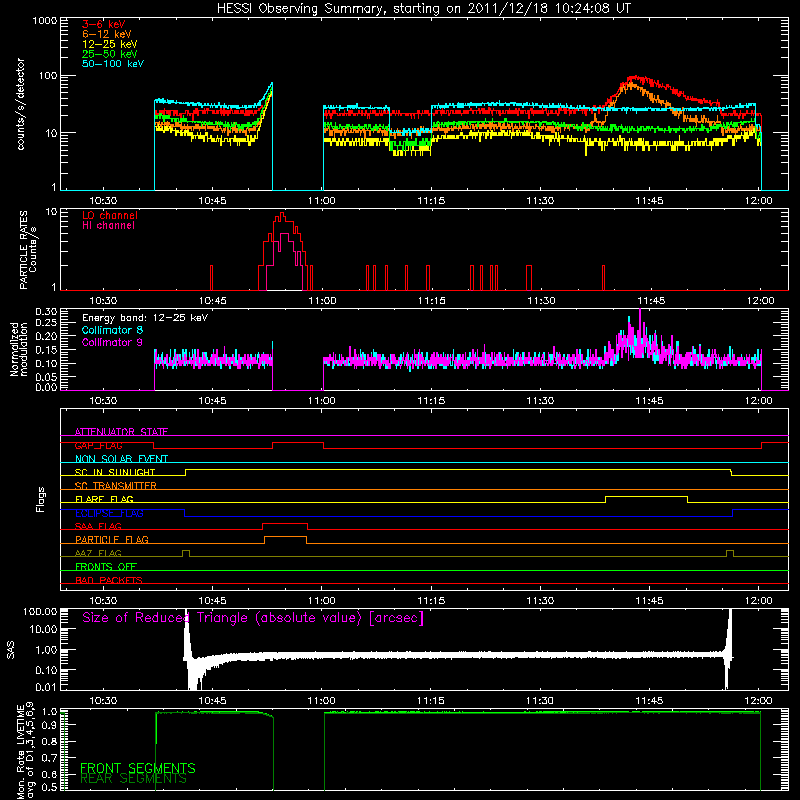Click the 3-6 keV flare peak near 11:43
Viewport: 800px width, 800px height.
pos(634,78)
